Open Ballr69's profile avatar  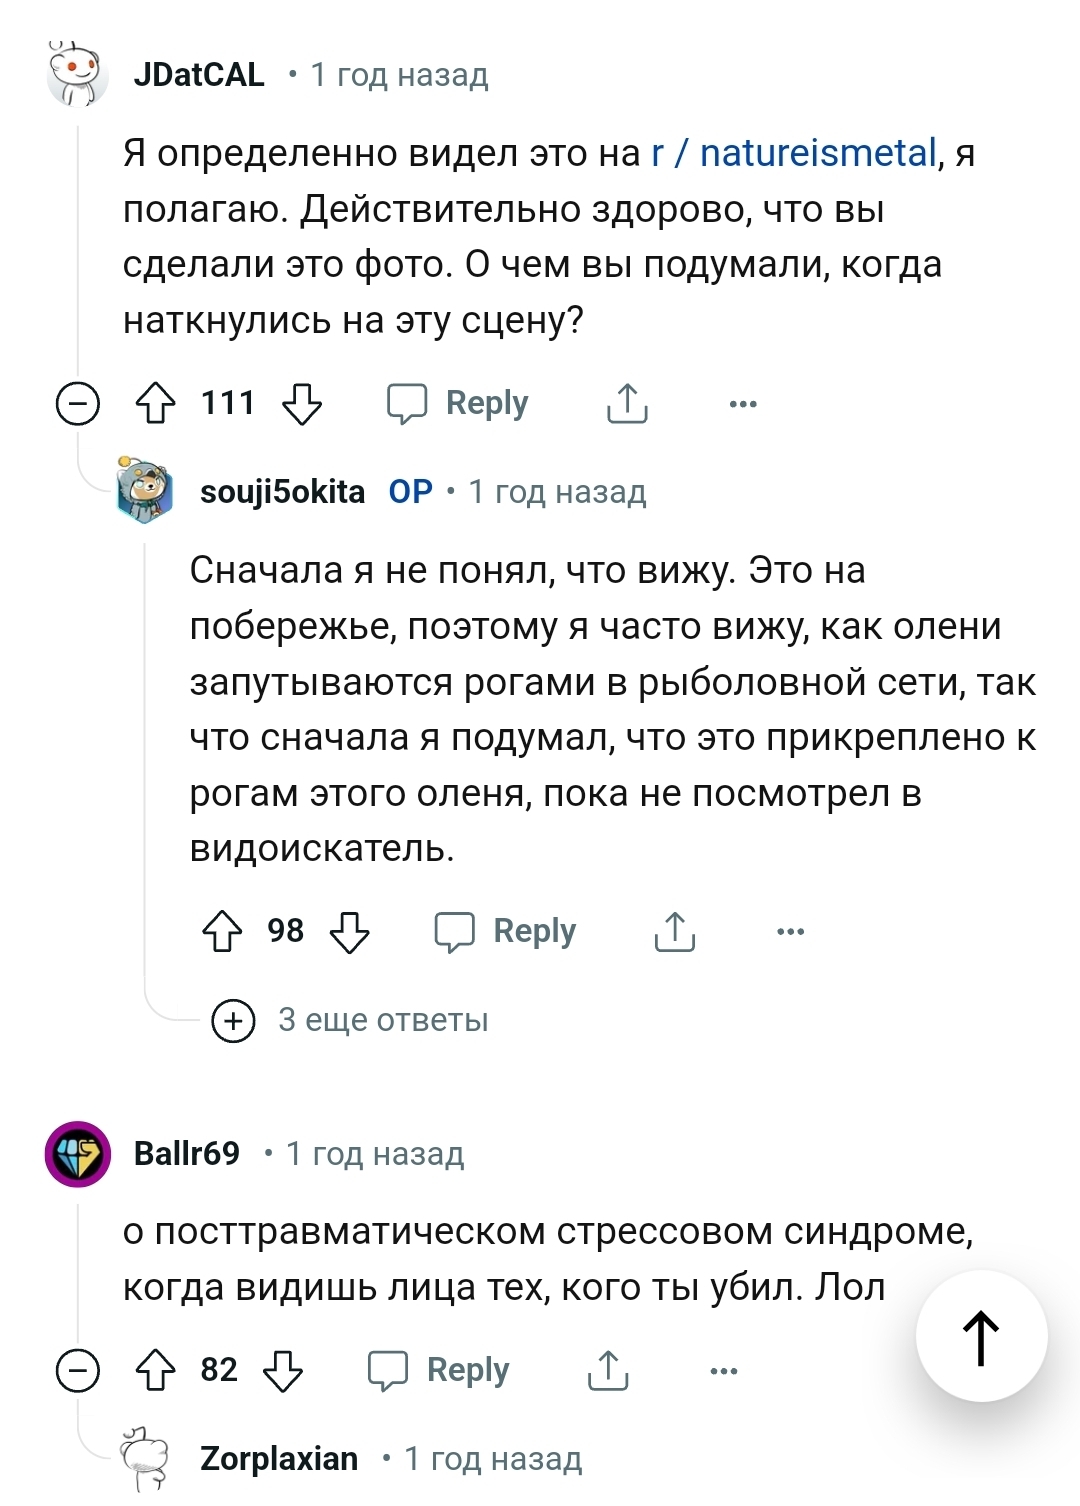coord(78,1154)
